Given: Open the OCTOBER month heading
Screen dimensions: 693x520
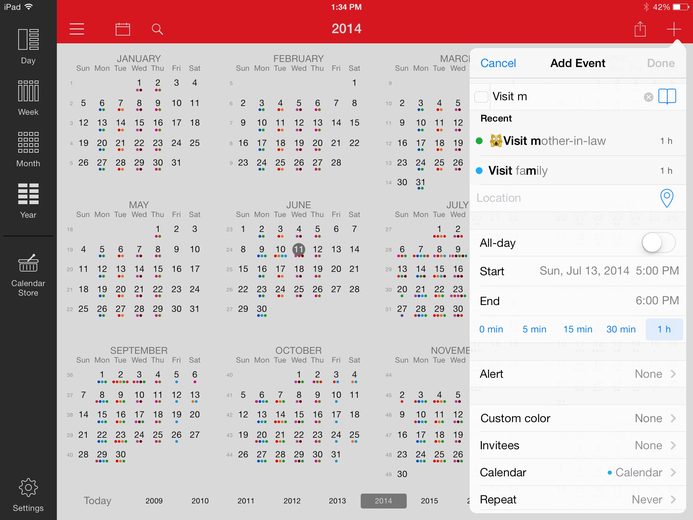Looking at the screenshot, I should [x=298, y=350].
